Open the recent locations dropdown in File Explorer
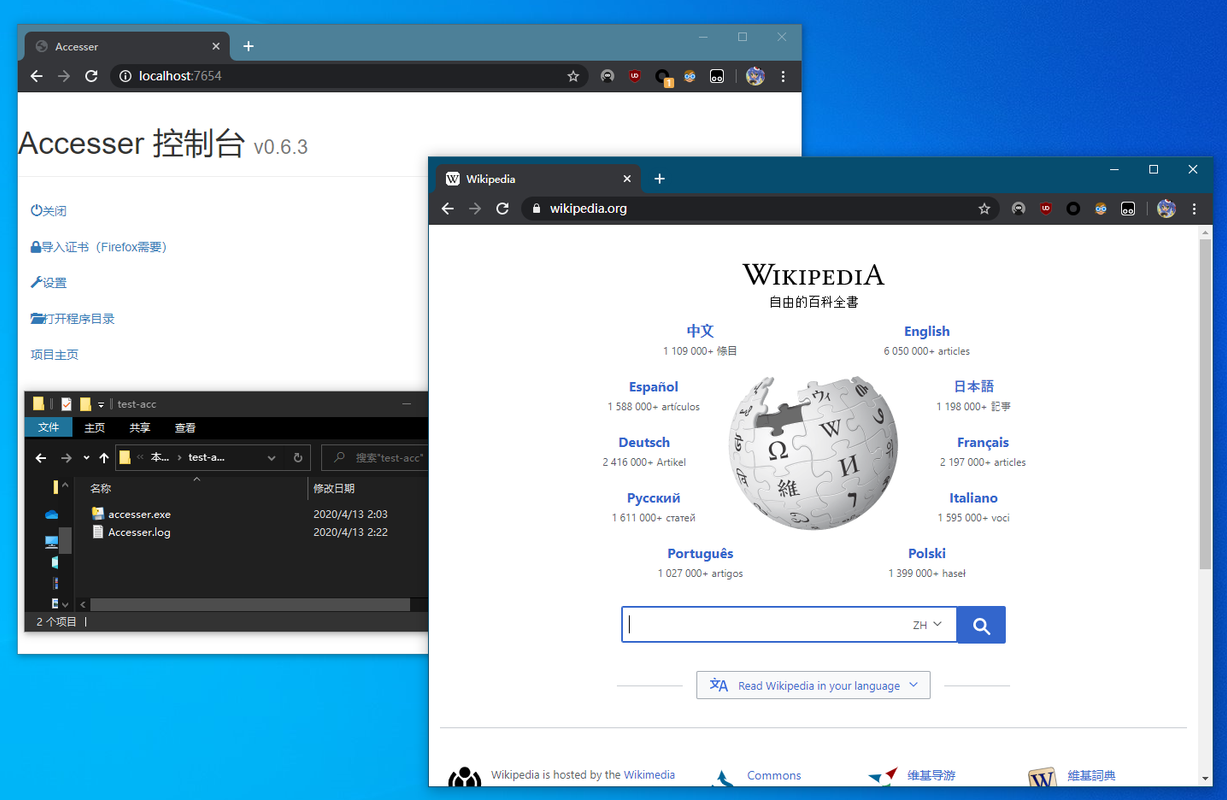This screenshot has width=1227, height=800. pyautogui.click(x=87, y=458)
